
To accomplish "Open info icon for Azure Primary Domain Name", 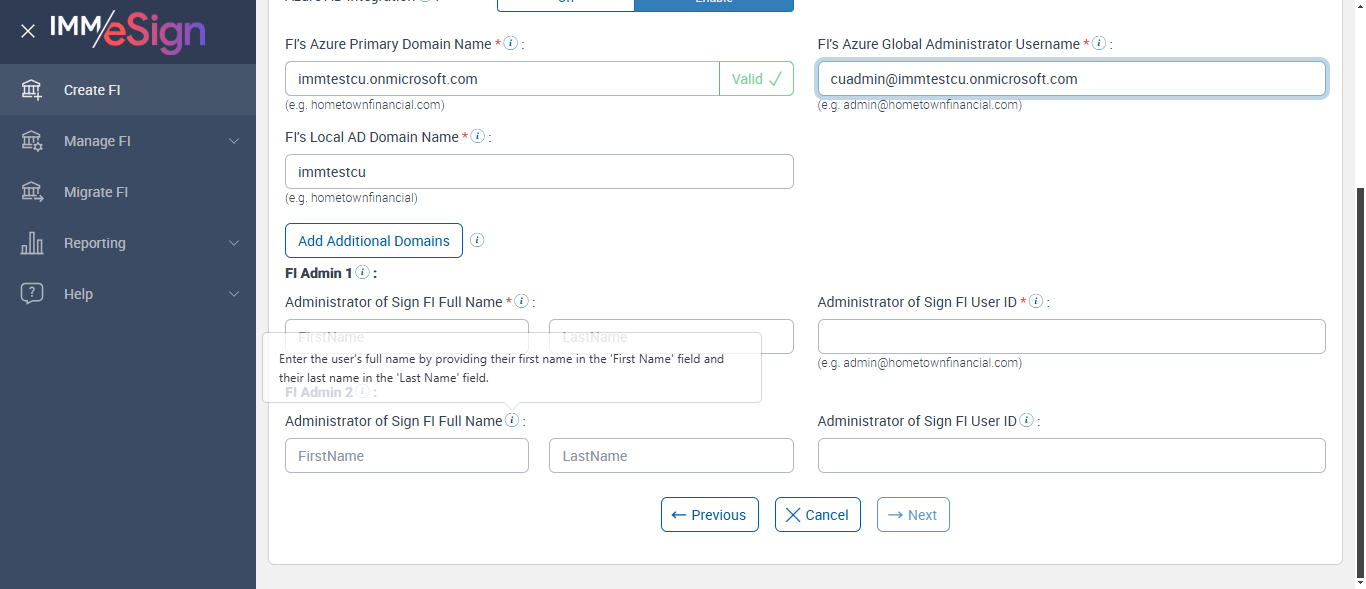I will 511,44.
